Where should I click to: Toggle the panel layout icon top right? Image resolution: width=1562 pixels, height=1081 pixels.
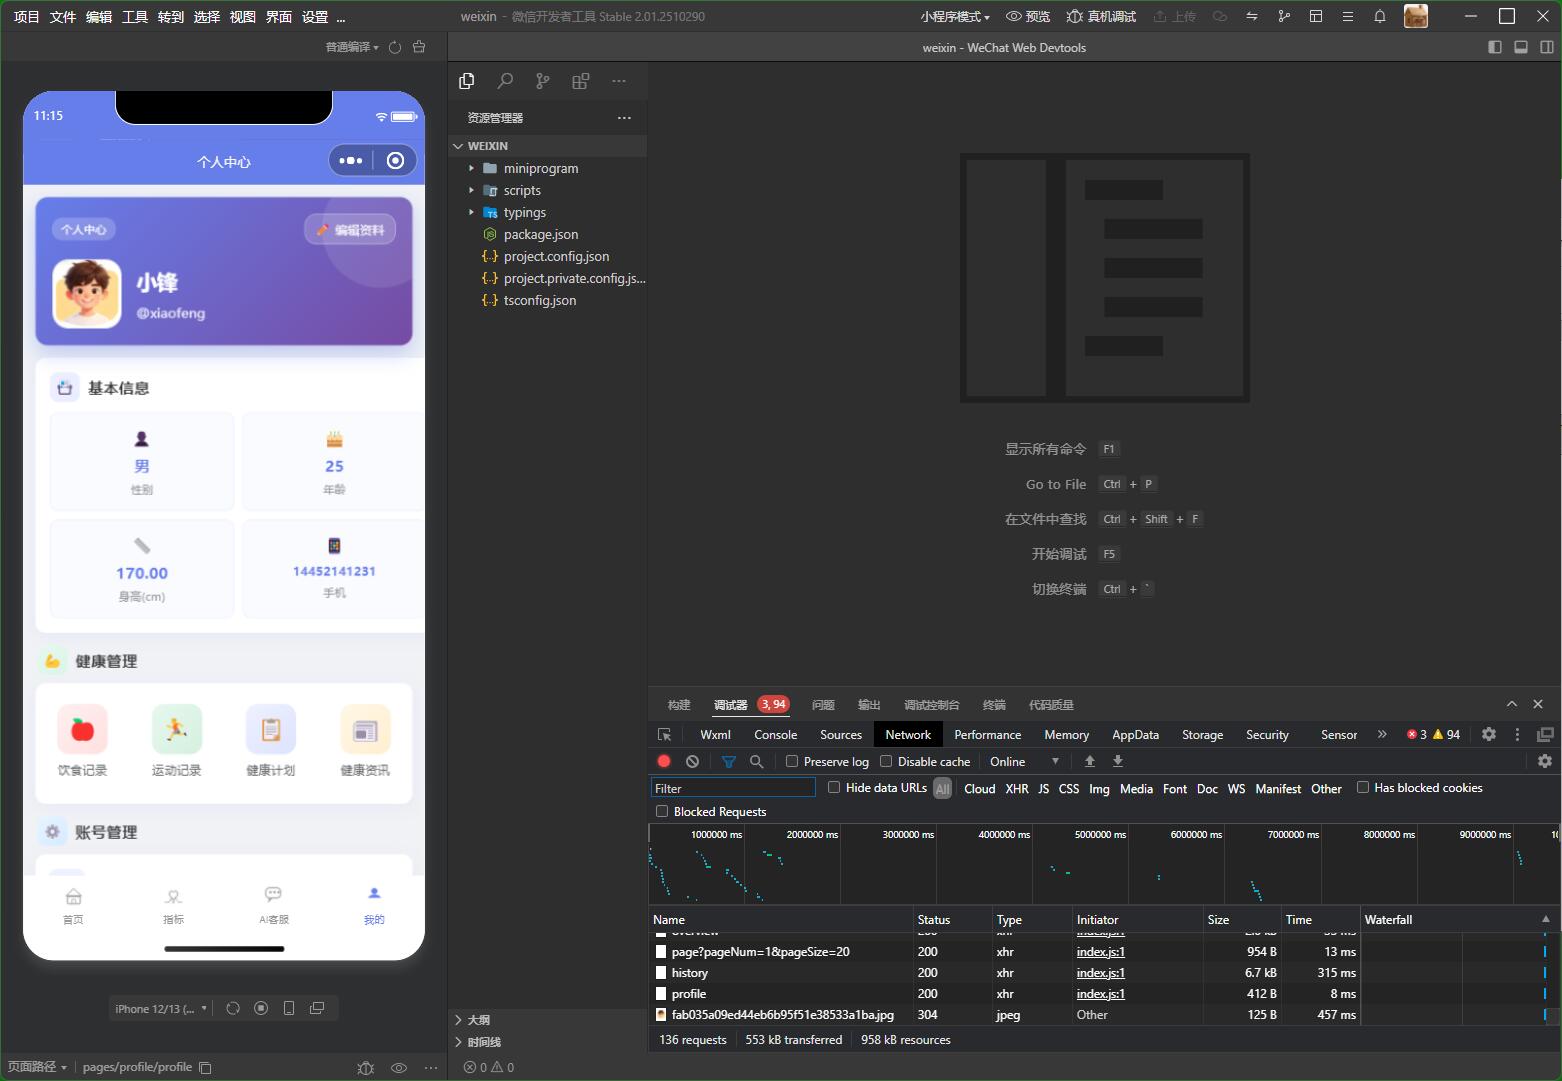pos(1520,47)
